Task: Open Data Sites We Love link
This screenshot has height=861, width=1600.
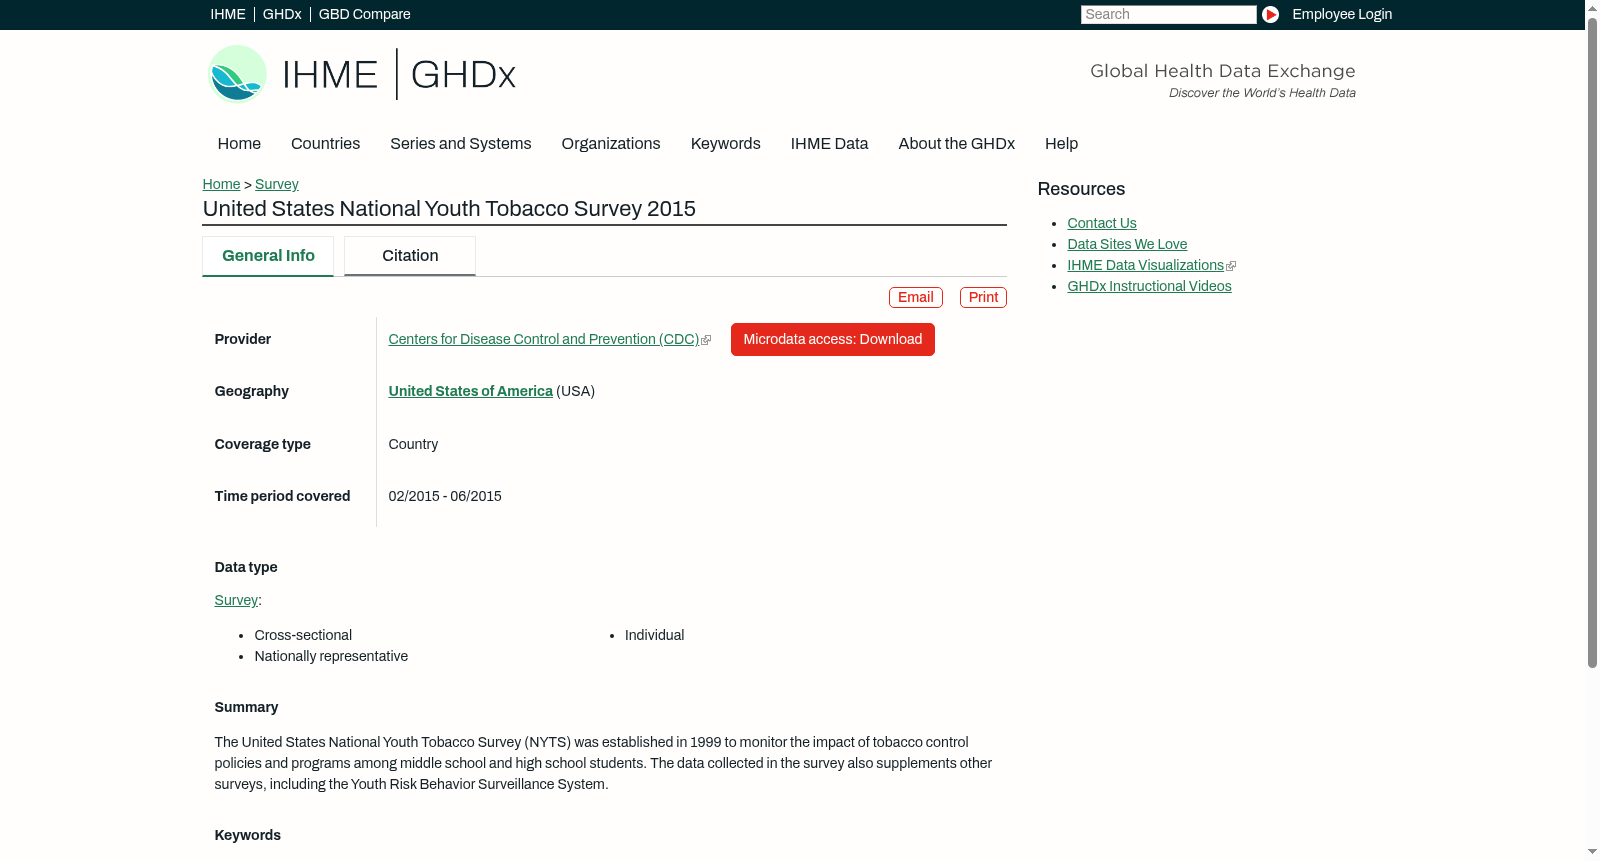Action: click(1127, 245)
